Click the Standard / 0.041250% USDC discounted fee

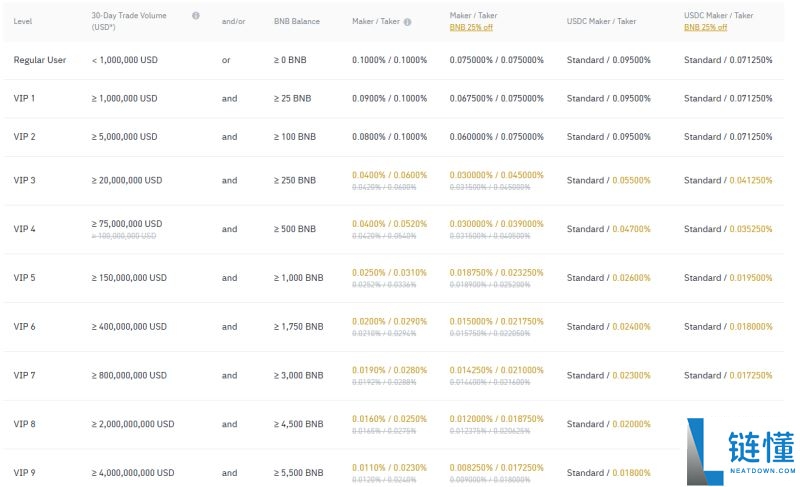728,180
